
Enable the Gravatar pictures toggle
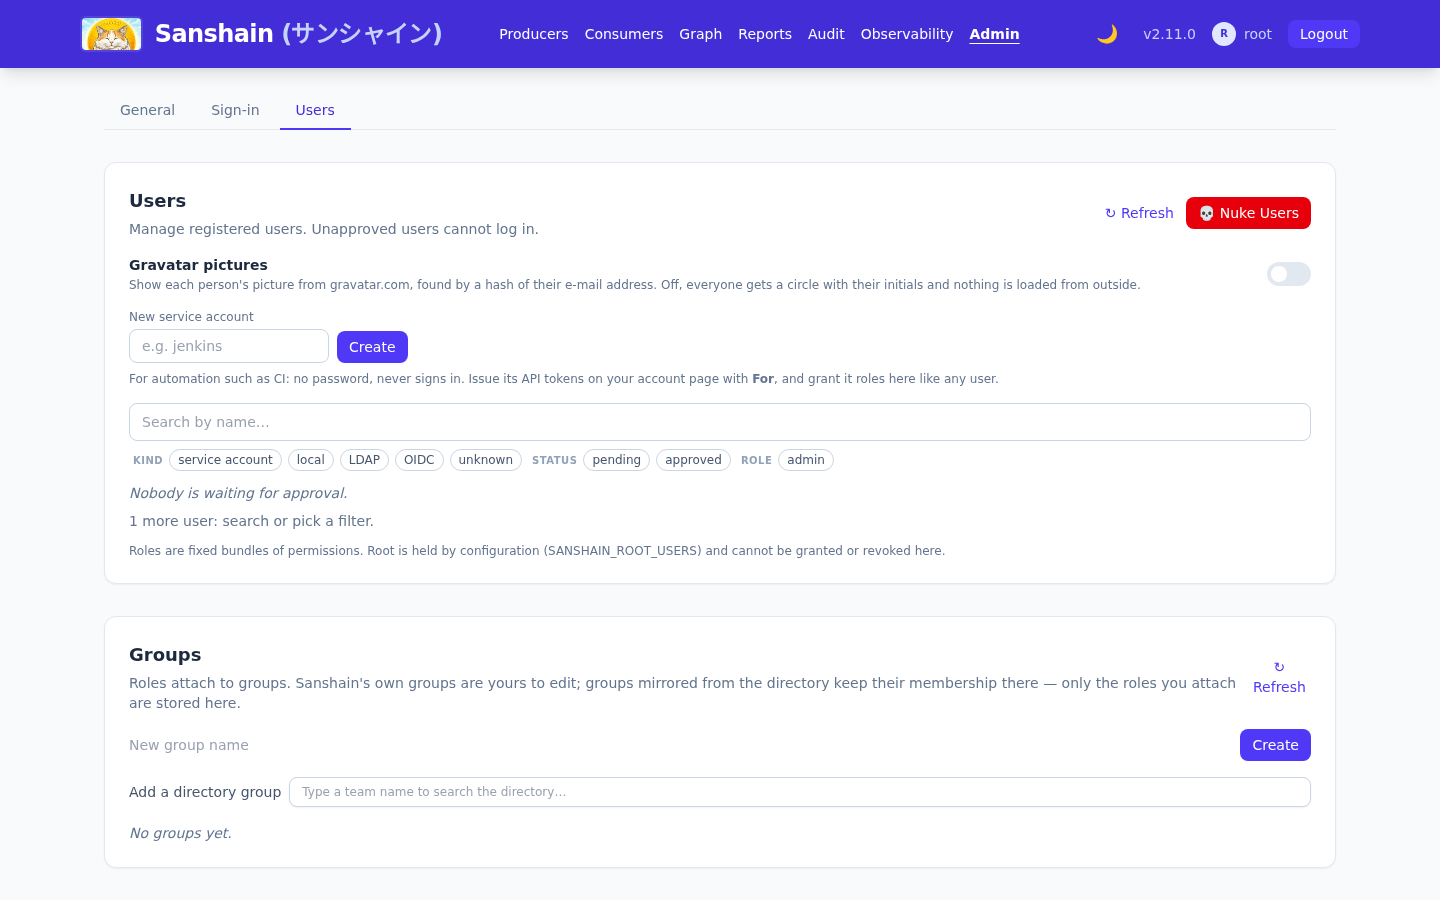click(1289, 274)
